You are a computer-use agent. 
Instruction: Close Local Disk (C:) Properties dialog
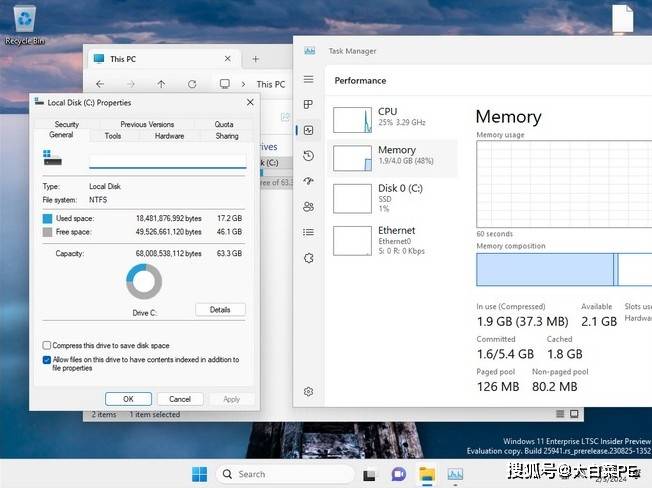[250, 102]
